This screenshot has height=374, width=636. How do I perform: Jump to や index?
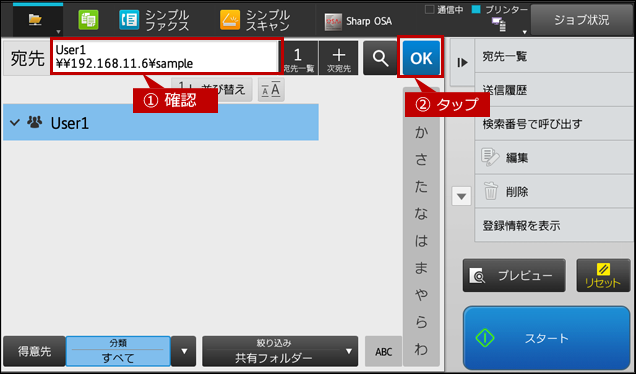pyautogui.click(x=421, y=295)
